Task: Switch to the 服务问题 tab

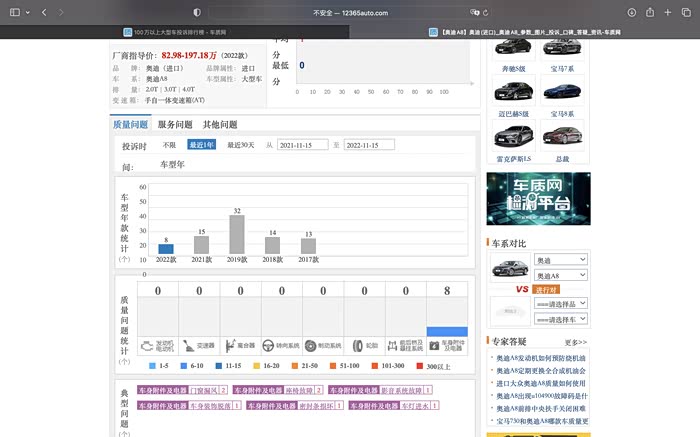Action: click(175, 125)
